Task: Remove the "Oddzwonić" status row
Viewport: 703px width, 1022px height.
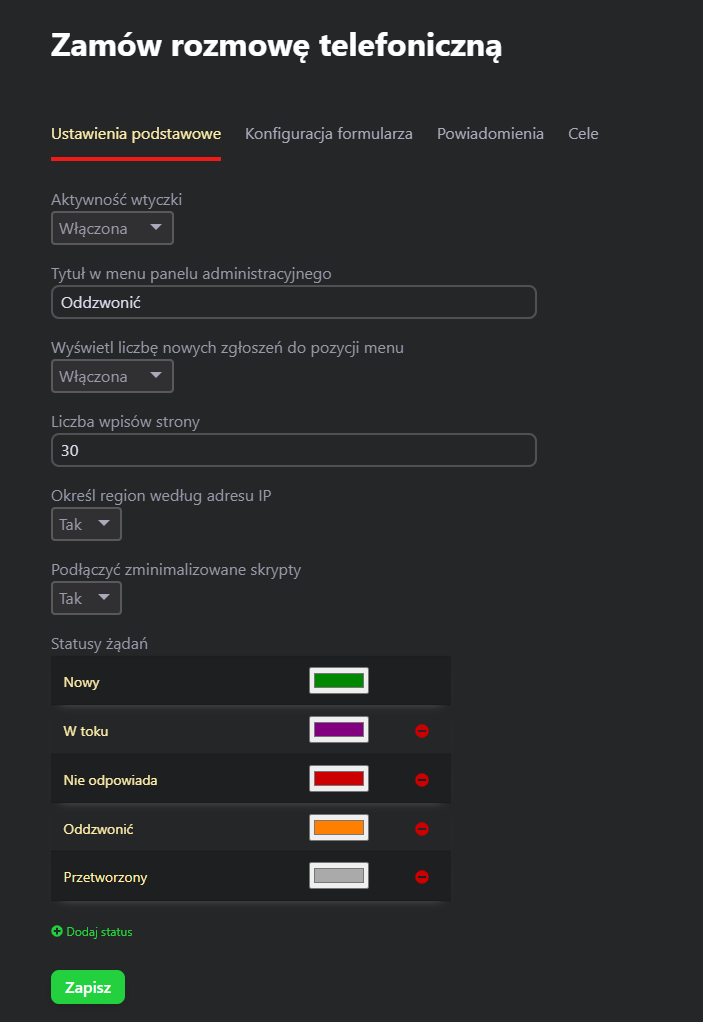Action: tap(422, 829)
